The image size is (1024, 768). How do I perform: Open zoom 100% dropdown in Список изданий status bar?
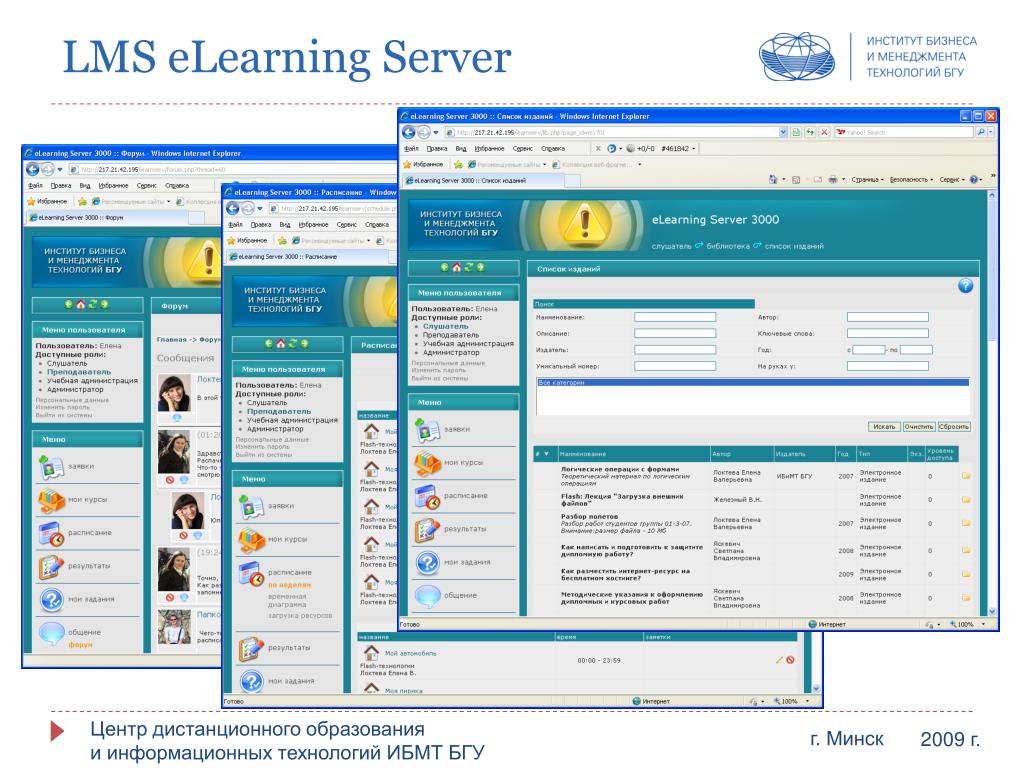coord(984,624)
